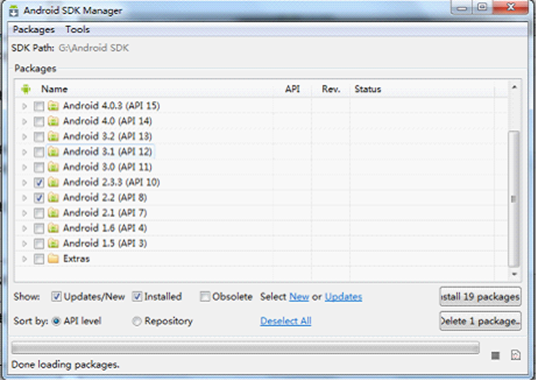Click the Deselect All link
538x381 pixels.
pos(285,321)
